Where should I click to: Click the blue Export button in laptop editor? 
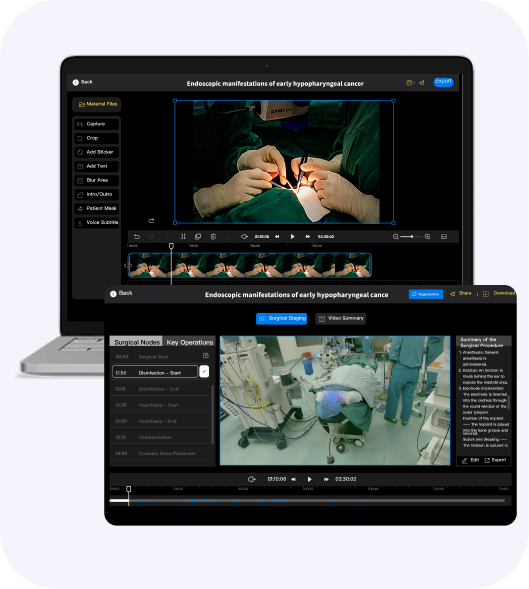tap(443, 82)
